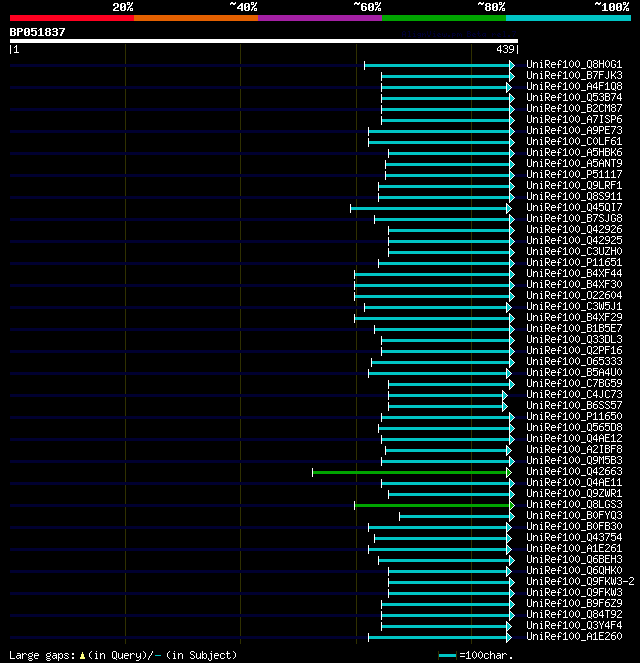Select the UniRef100_B7FJK3 label

[x=574, y=76]
